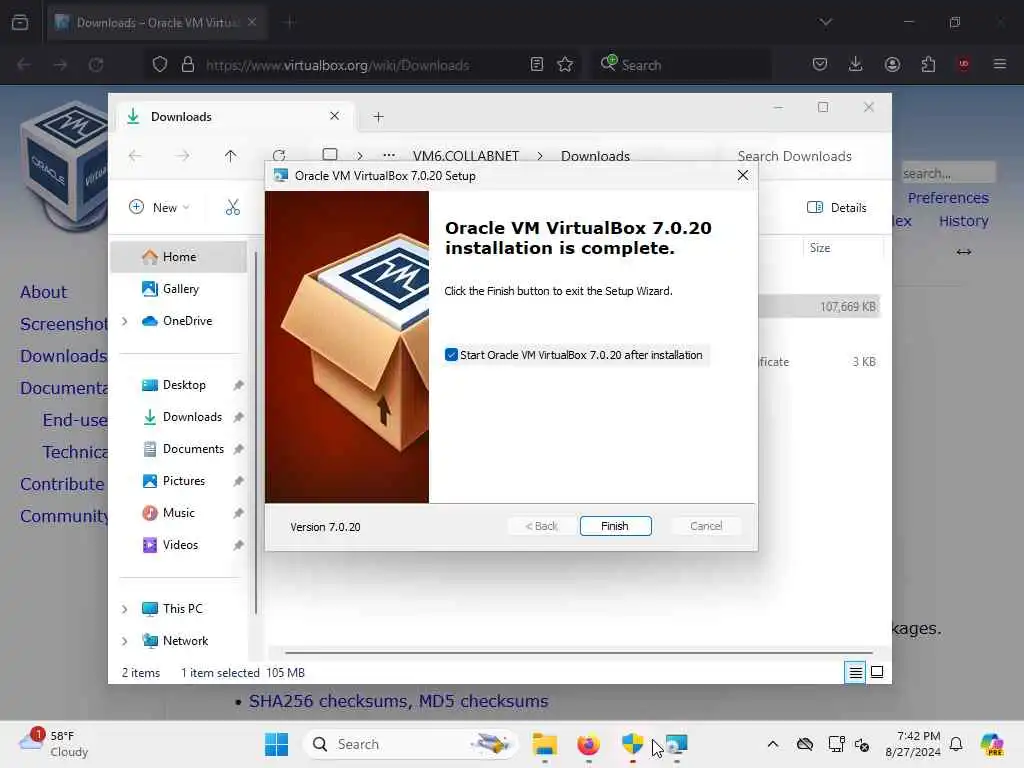The width and height of the screenshot is (1024, 768).
Task: Click the Explorer back arrow
Action: tap(135, 156)
